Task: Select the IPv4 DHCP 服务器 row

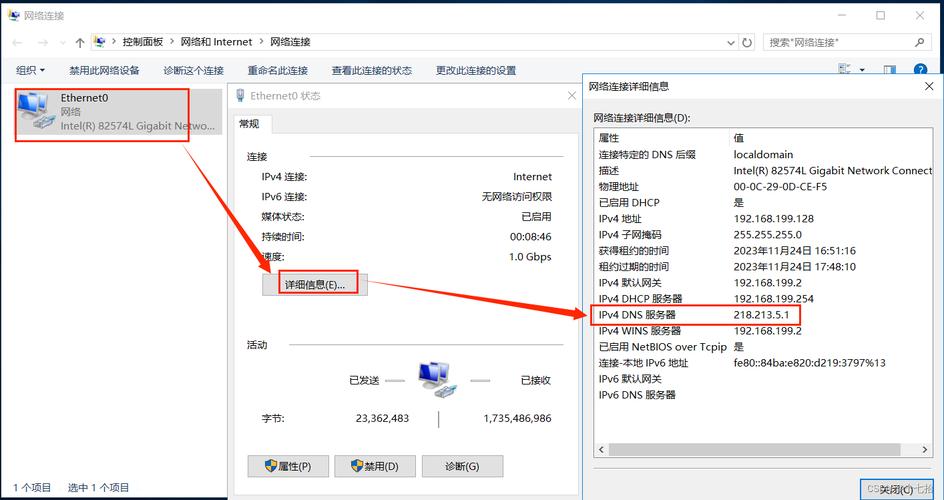Action: click(x=763, y=298)
